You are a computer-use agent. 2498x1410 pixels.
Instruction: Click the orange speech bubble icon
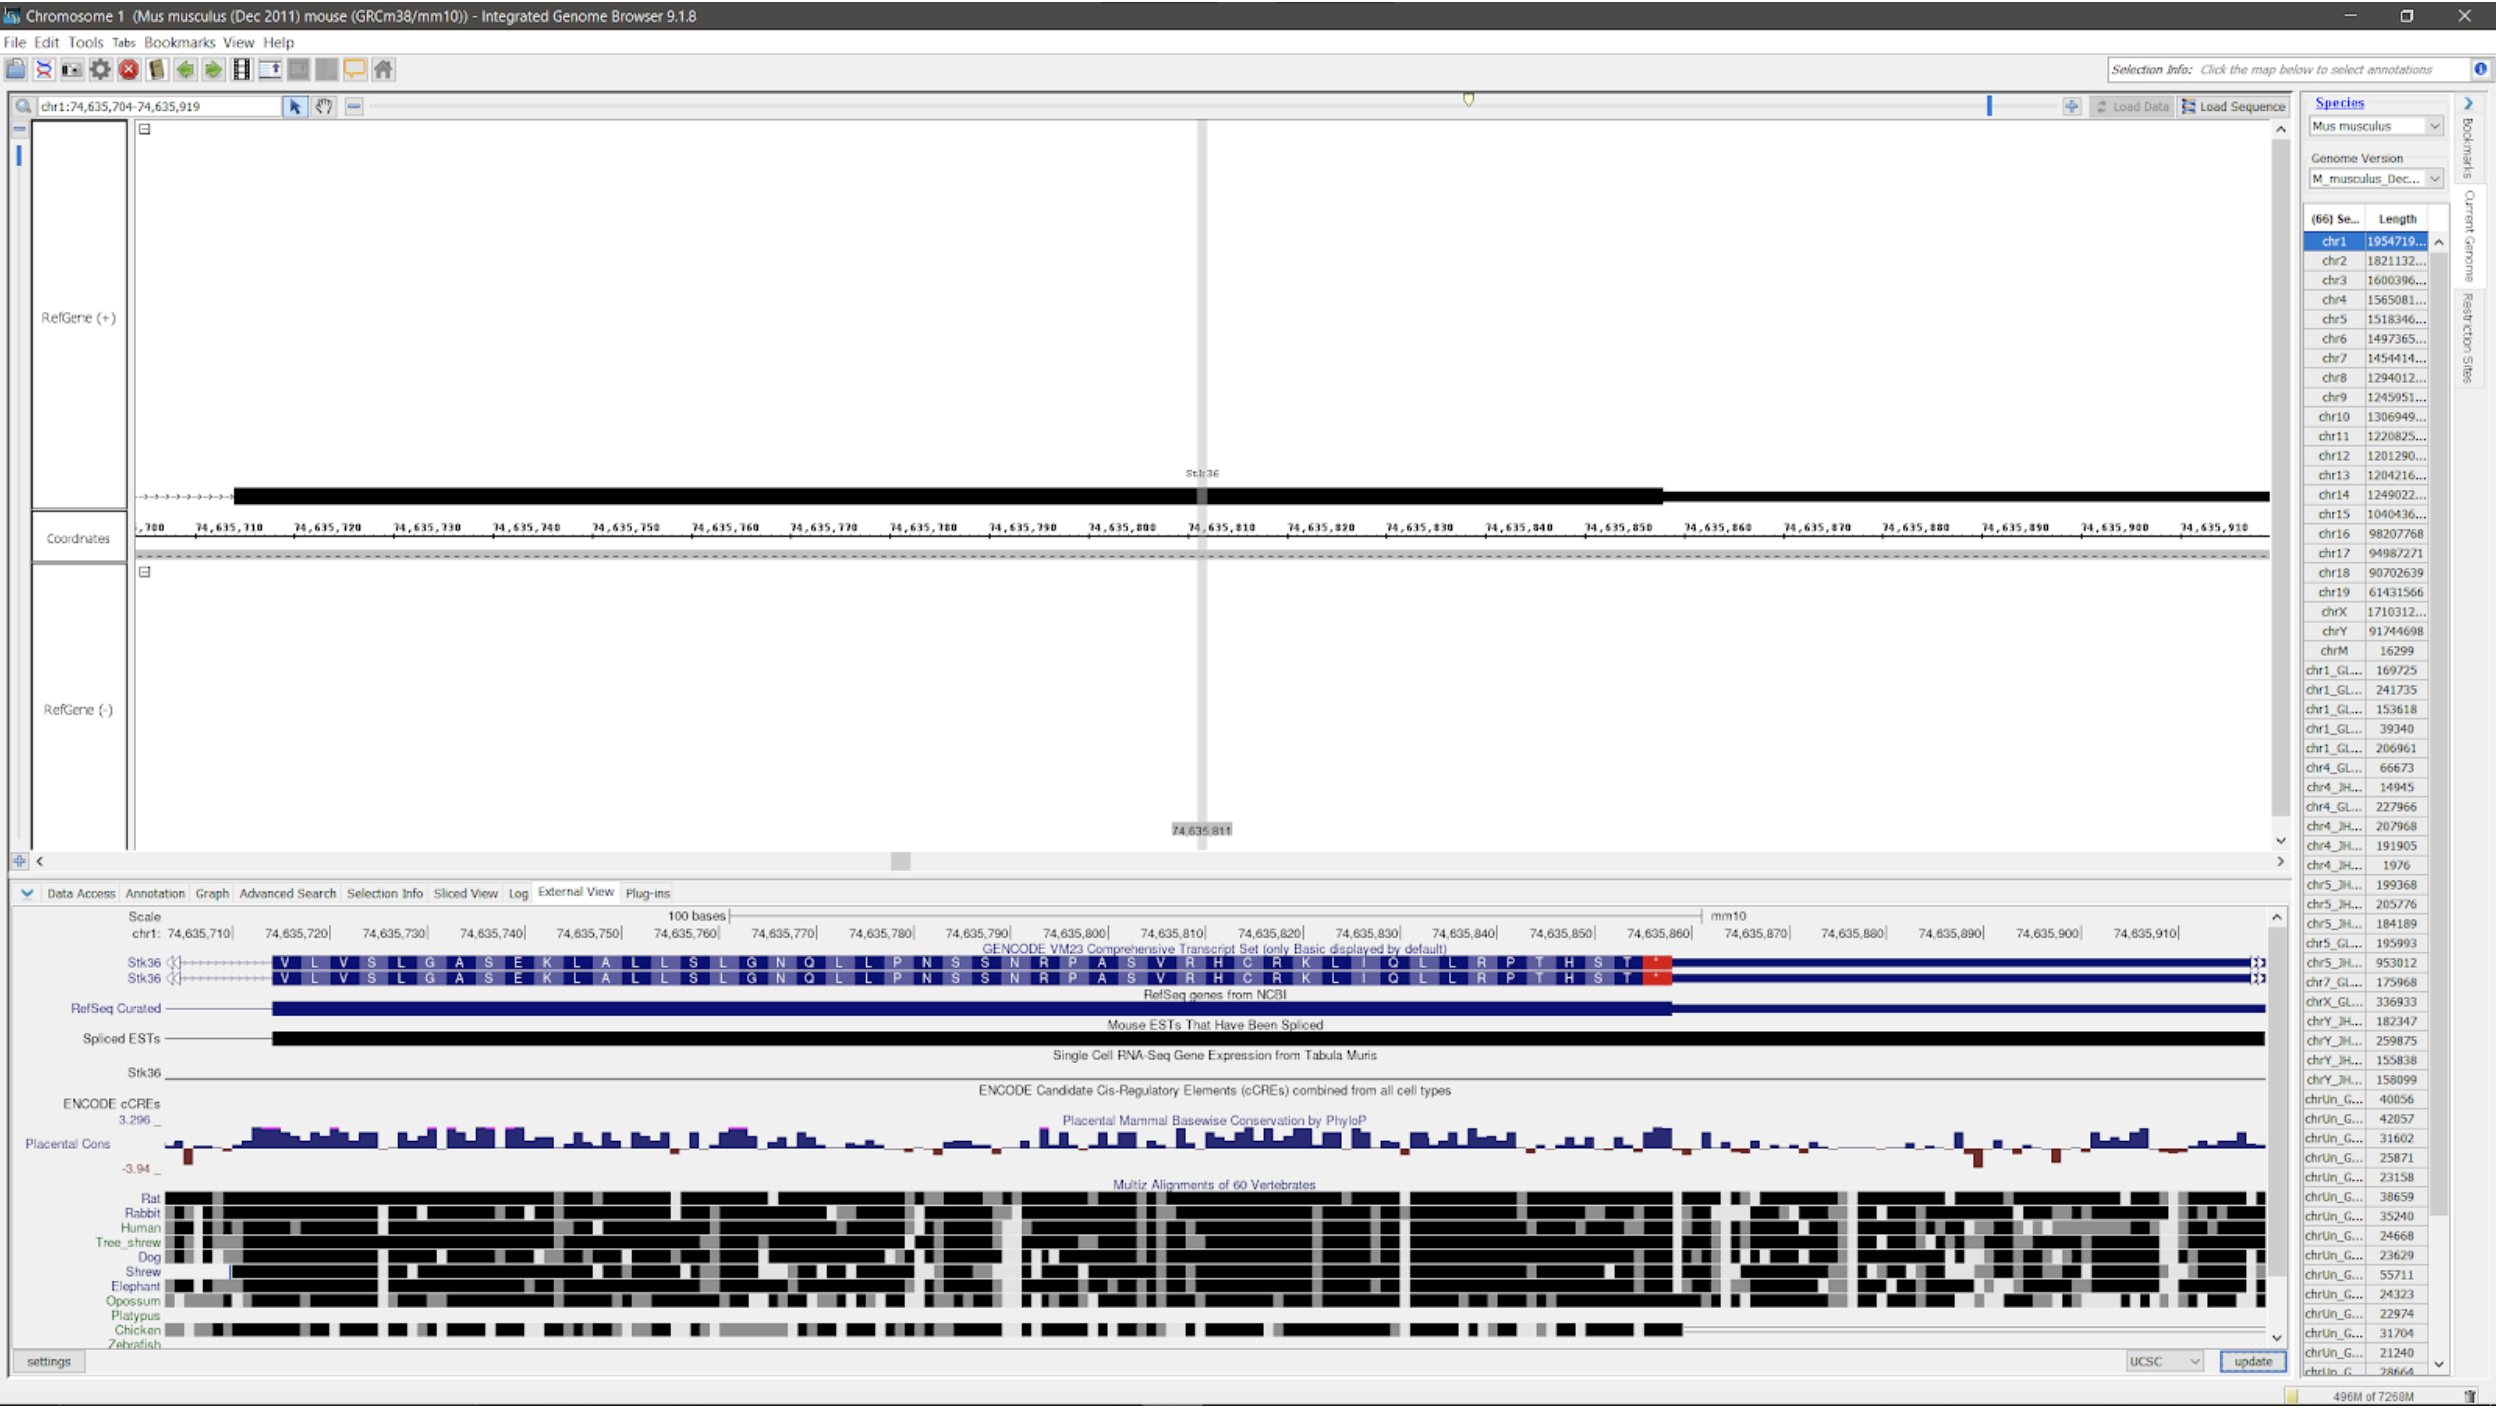point(354,69)
